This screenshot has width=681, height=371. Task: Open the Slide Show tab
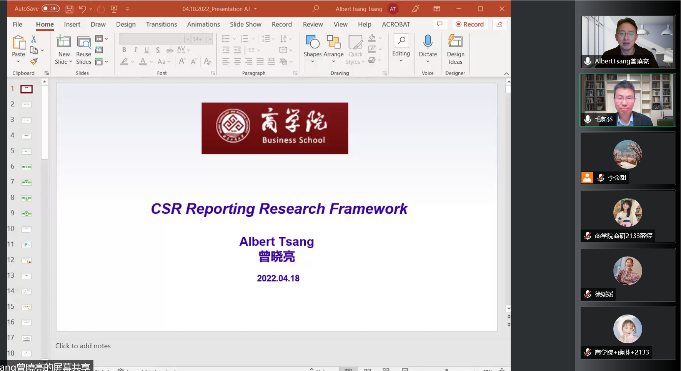[x=245, y=24]
